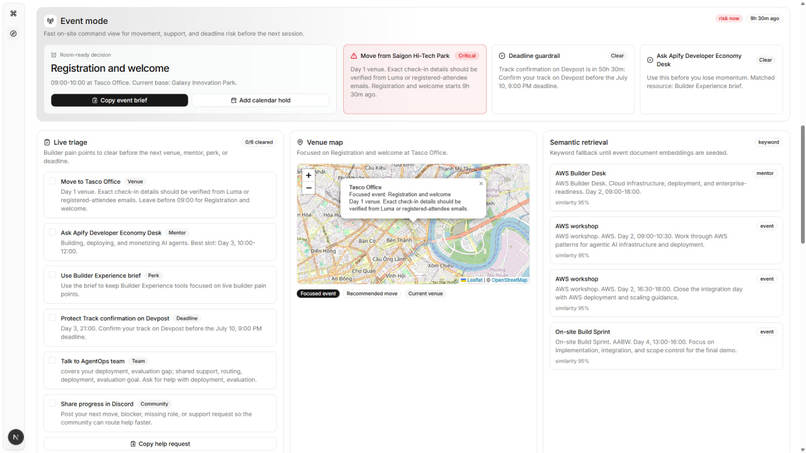Click the Venue map pin icon

pos(300,142)
